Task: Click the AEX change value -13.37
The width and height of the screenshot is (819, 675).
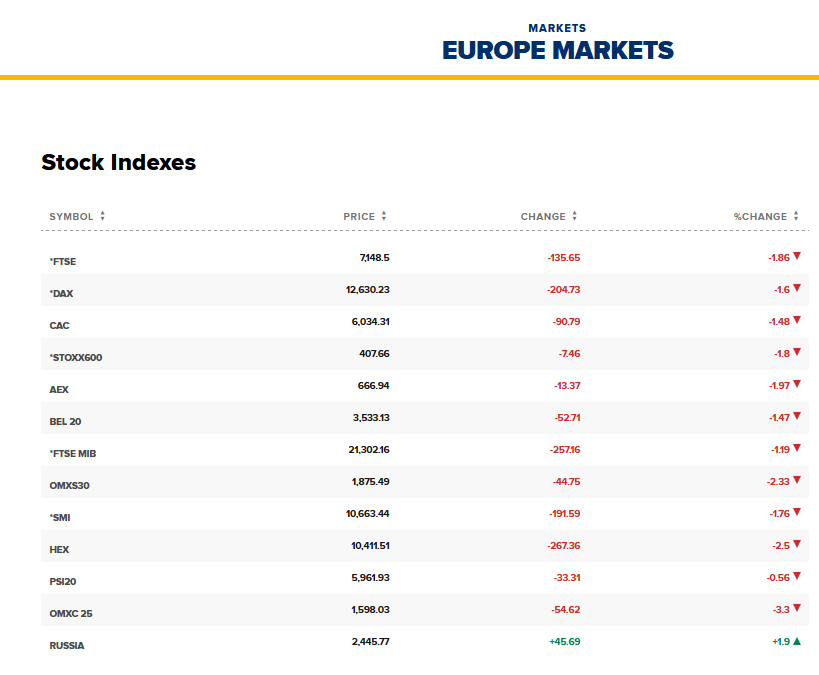Action: [x=567, y=386]
